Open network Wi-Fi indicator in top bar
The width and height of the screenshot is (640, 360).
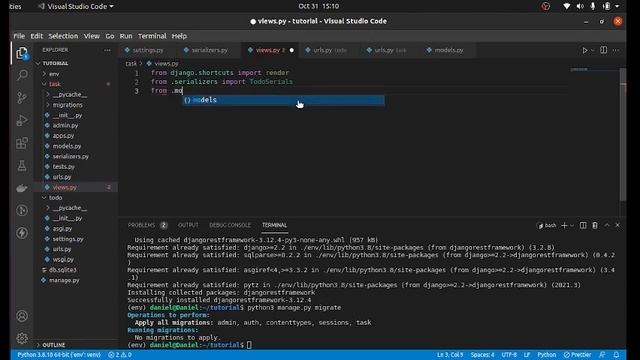(567, 6)
